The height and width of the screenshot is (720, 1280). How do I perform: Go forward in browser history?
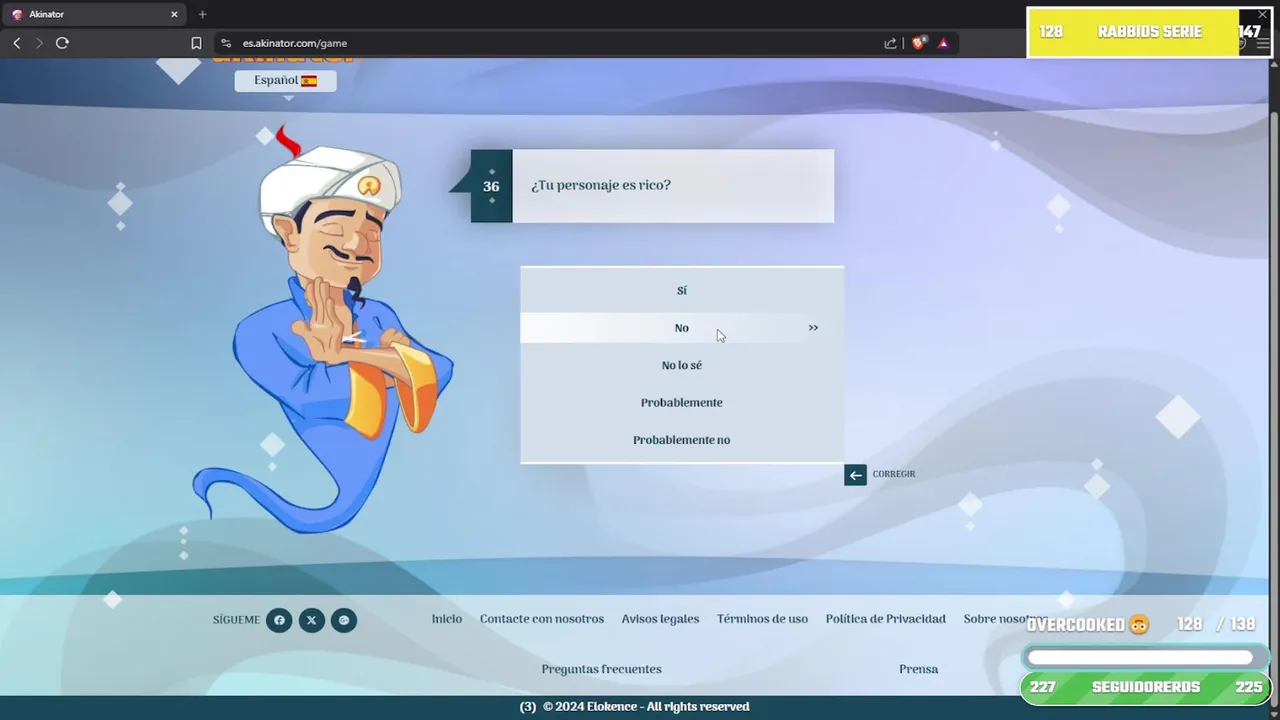39,43
